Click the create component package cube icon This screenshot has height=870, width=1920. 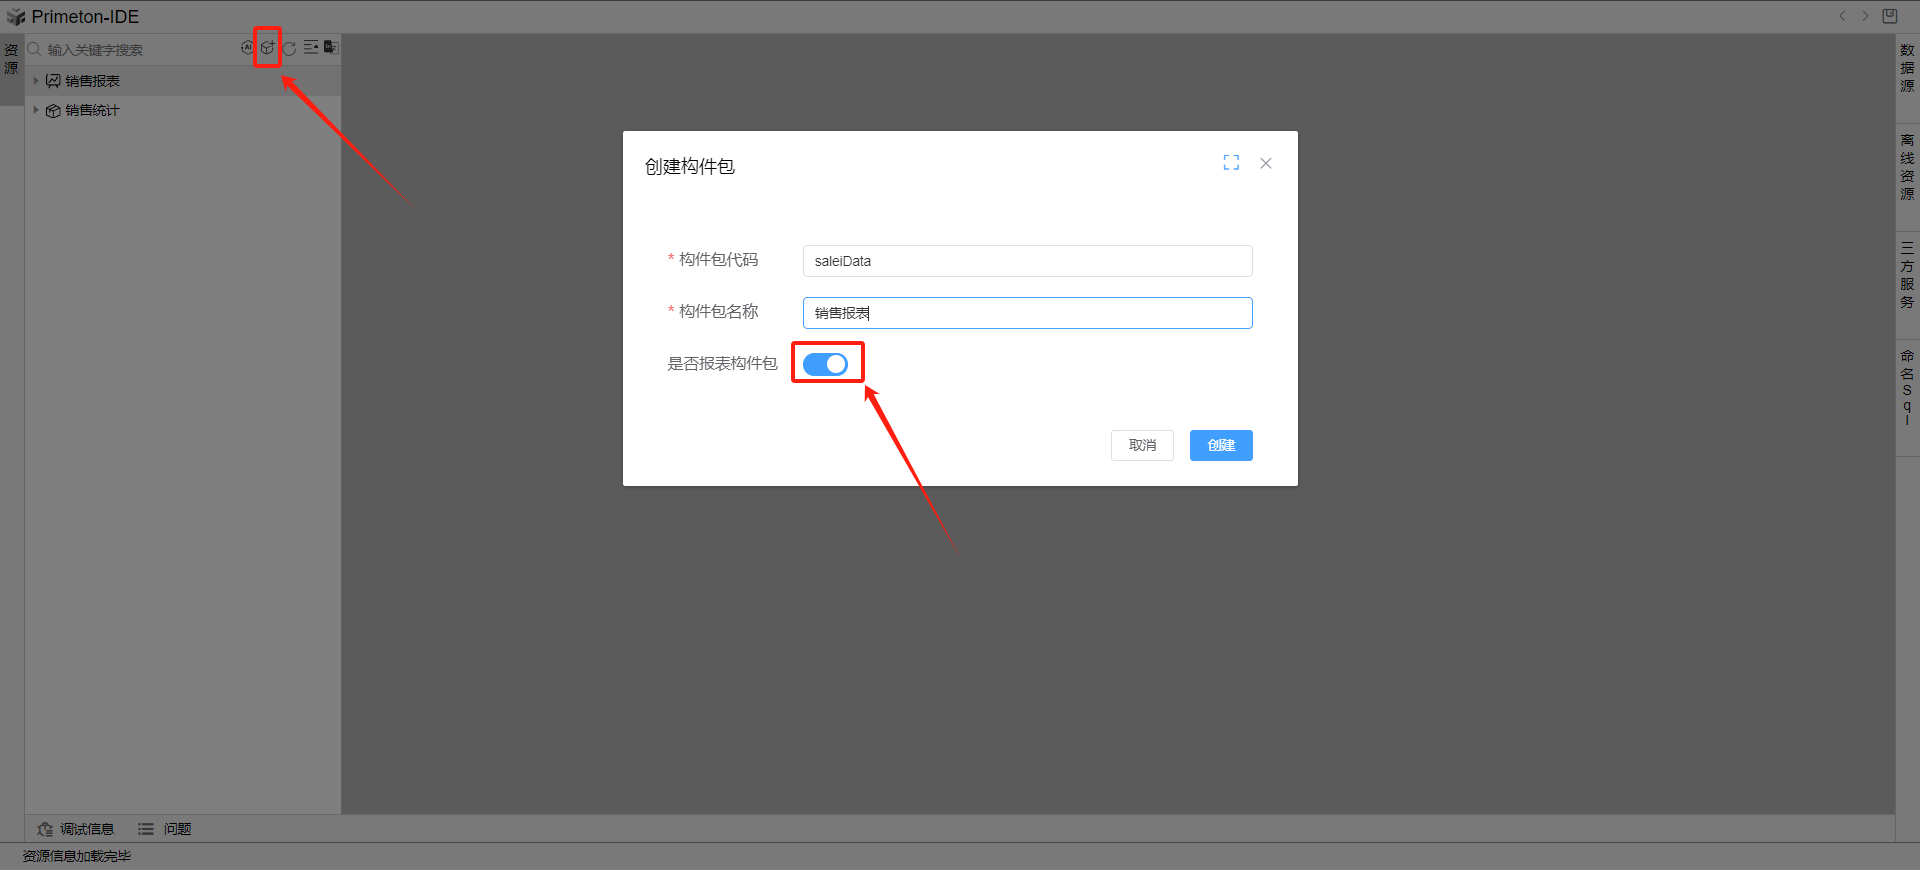(267, 48)
